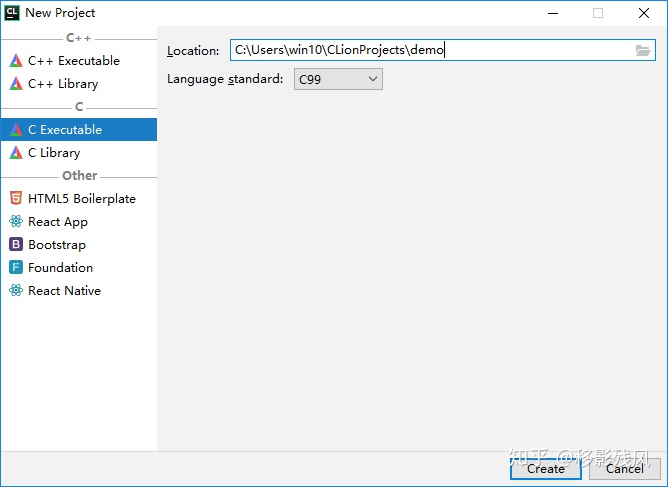Pick HTML5 Boilerplate template
668x487 pixels.
[x=79, y=198]
